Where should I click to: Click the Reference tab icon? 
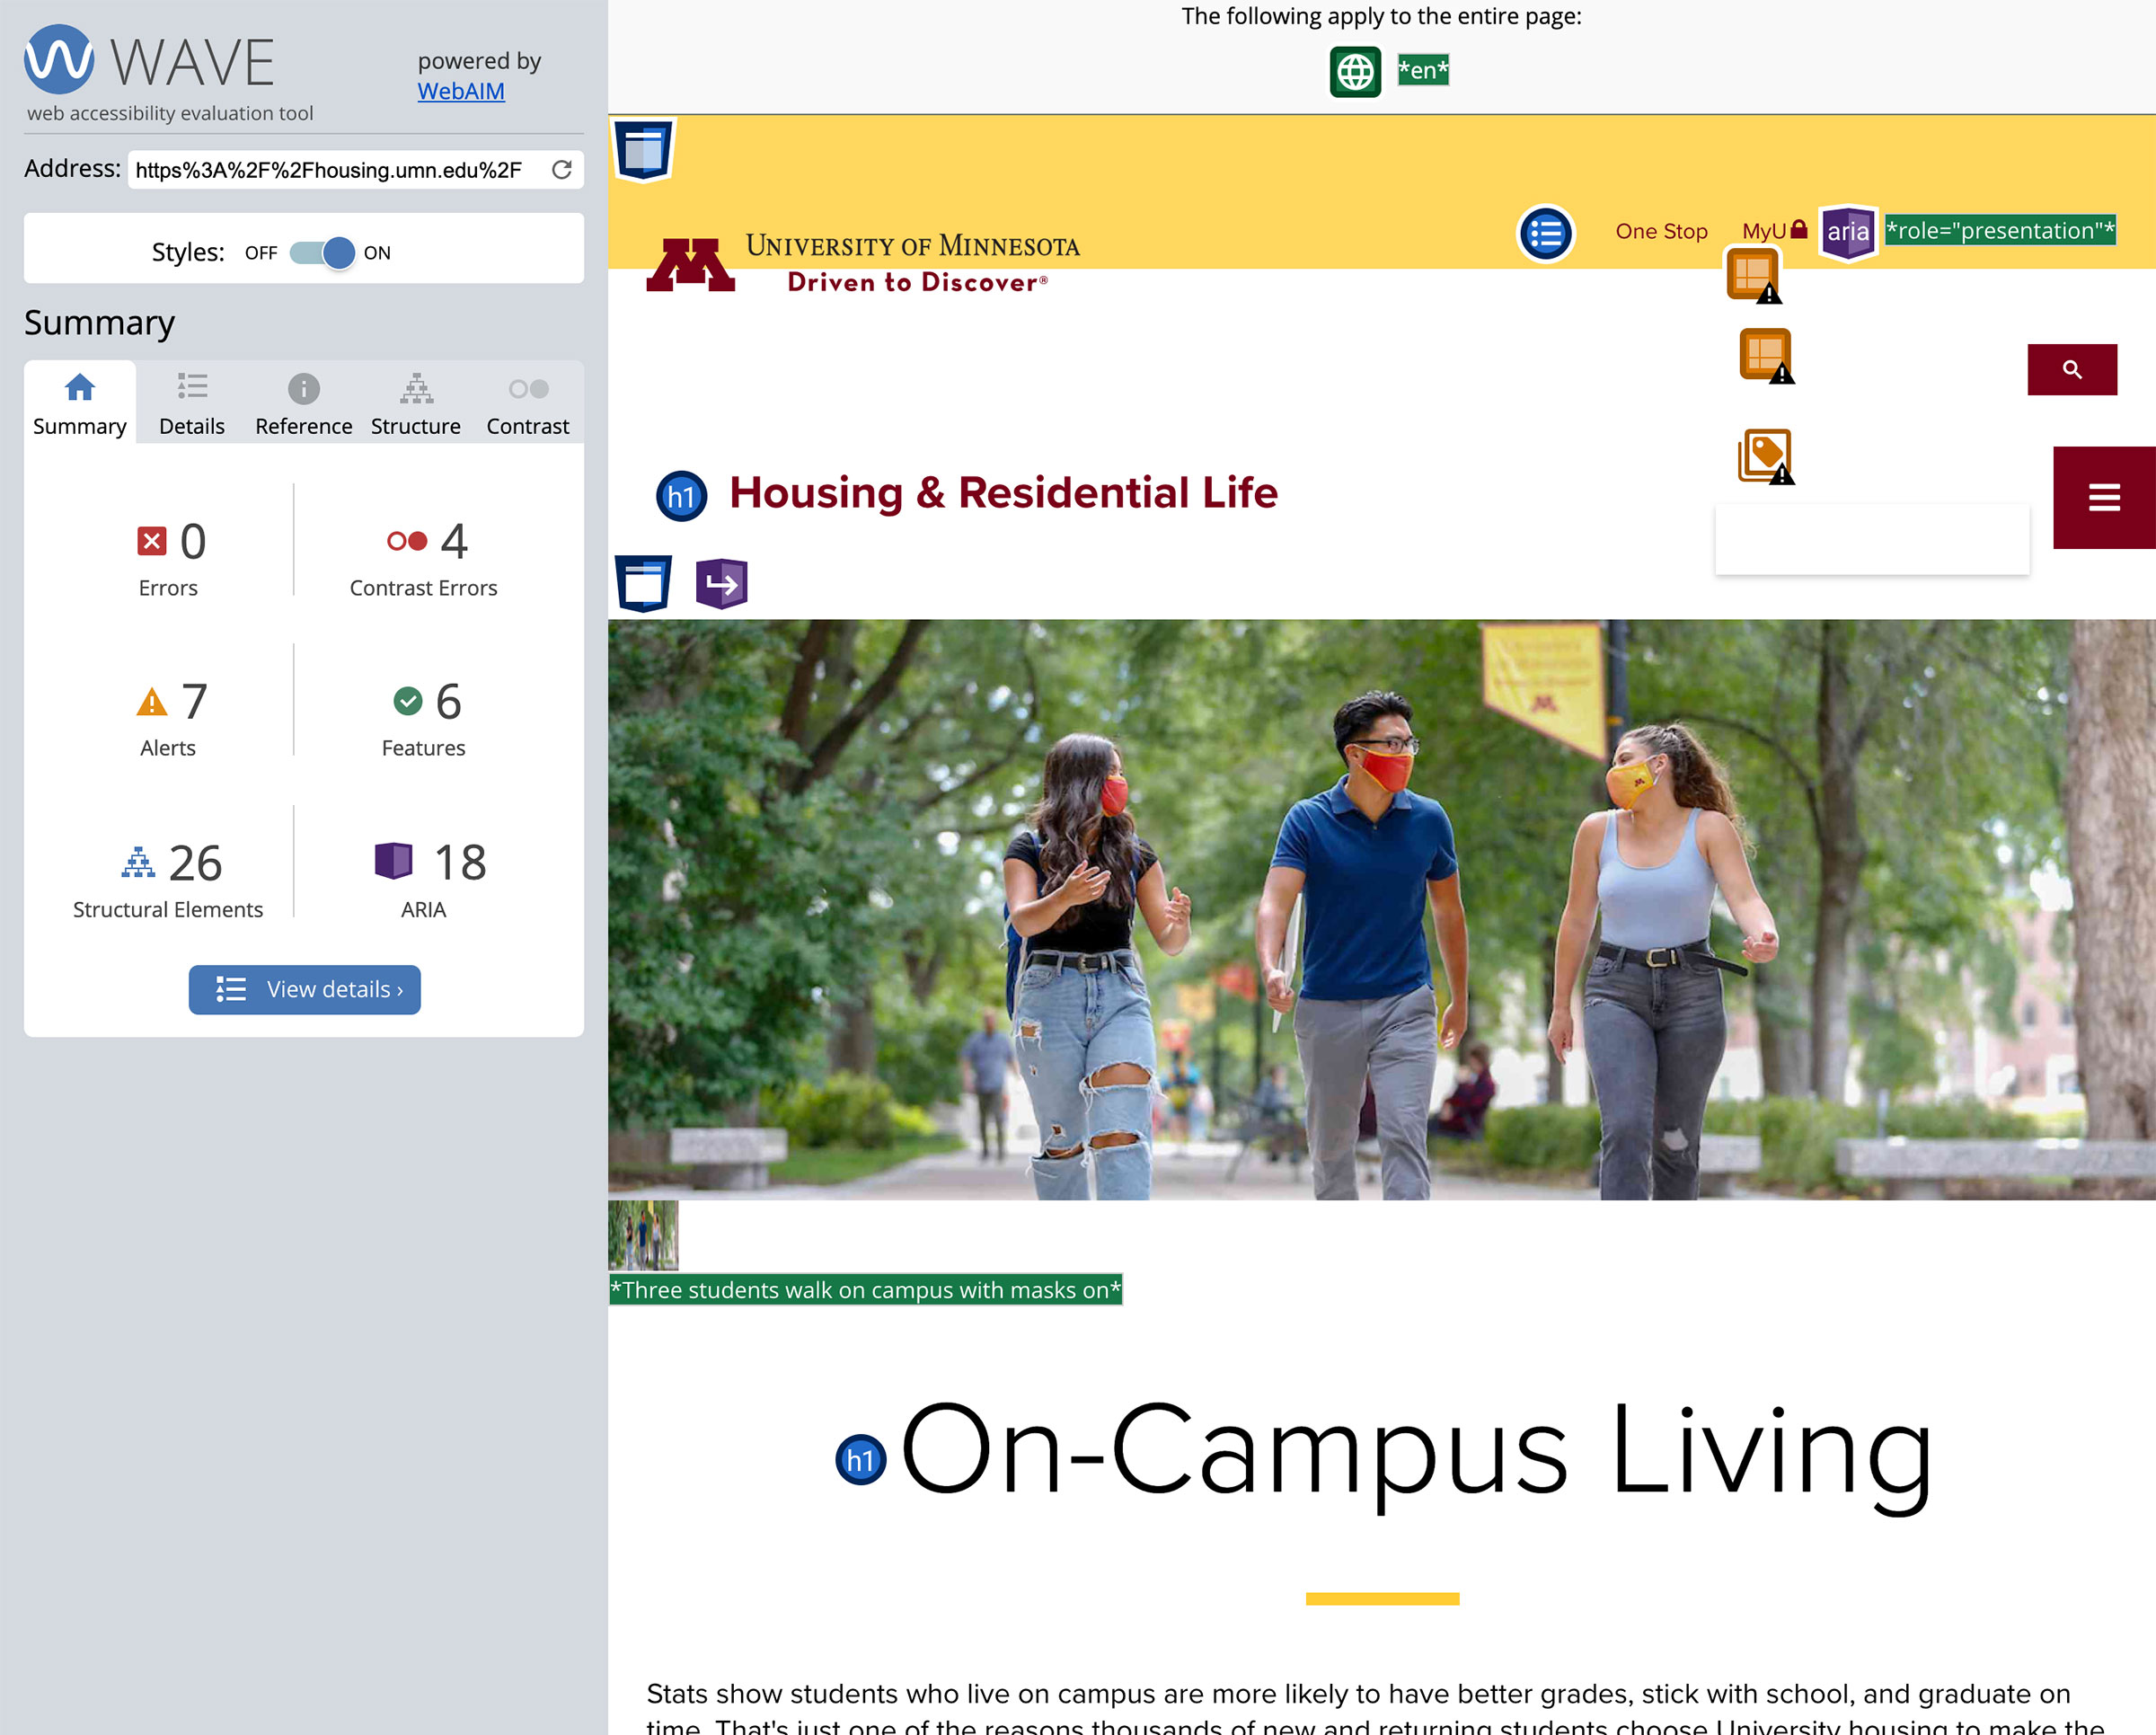(303, 388)
